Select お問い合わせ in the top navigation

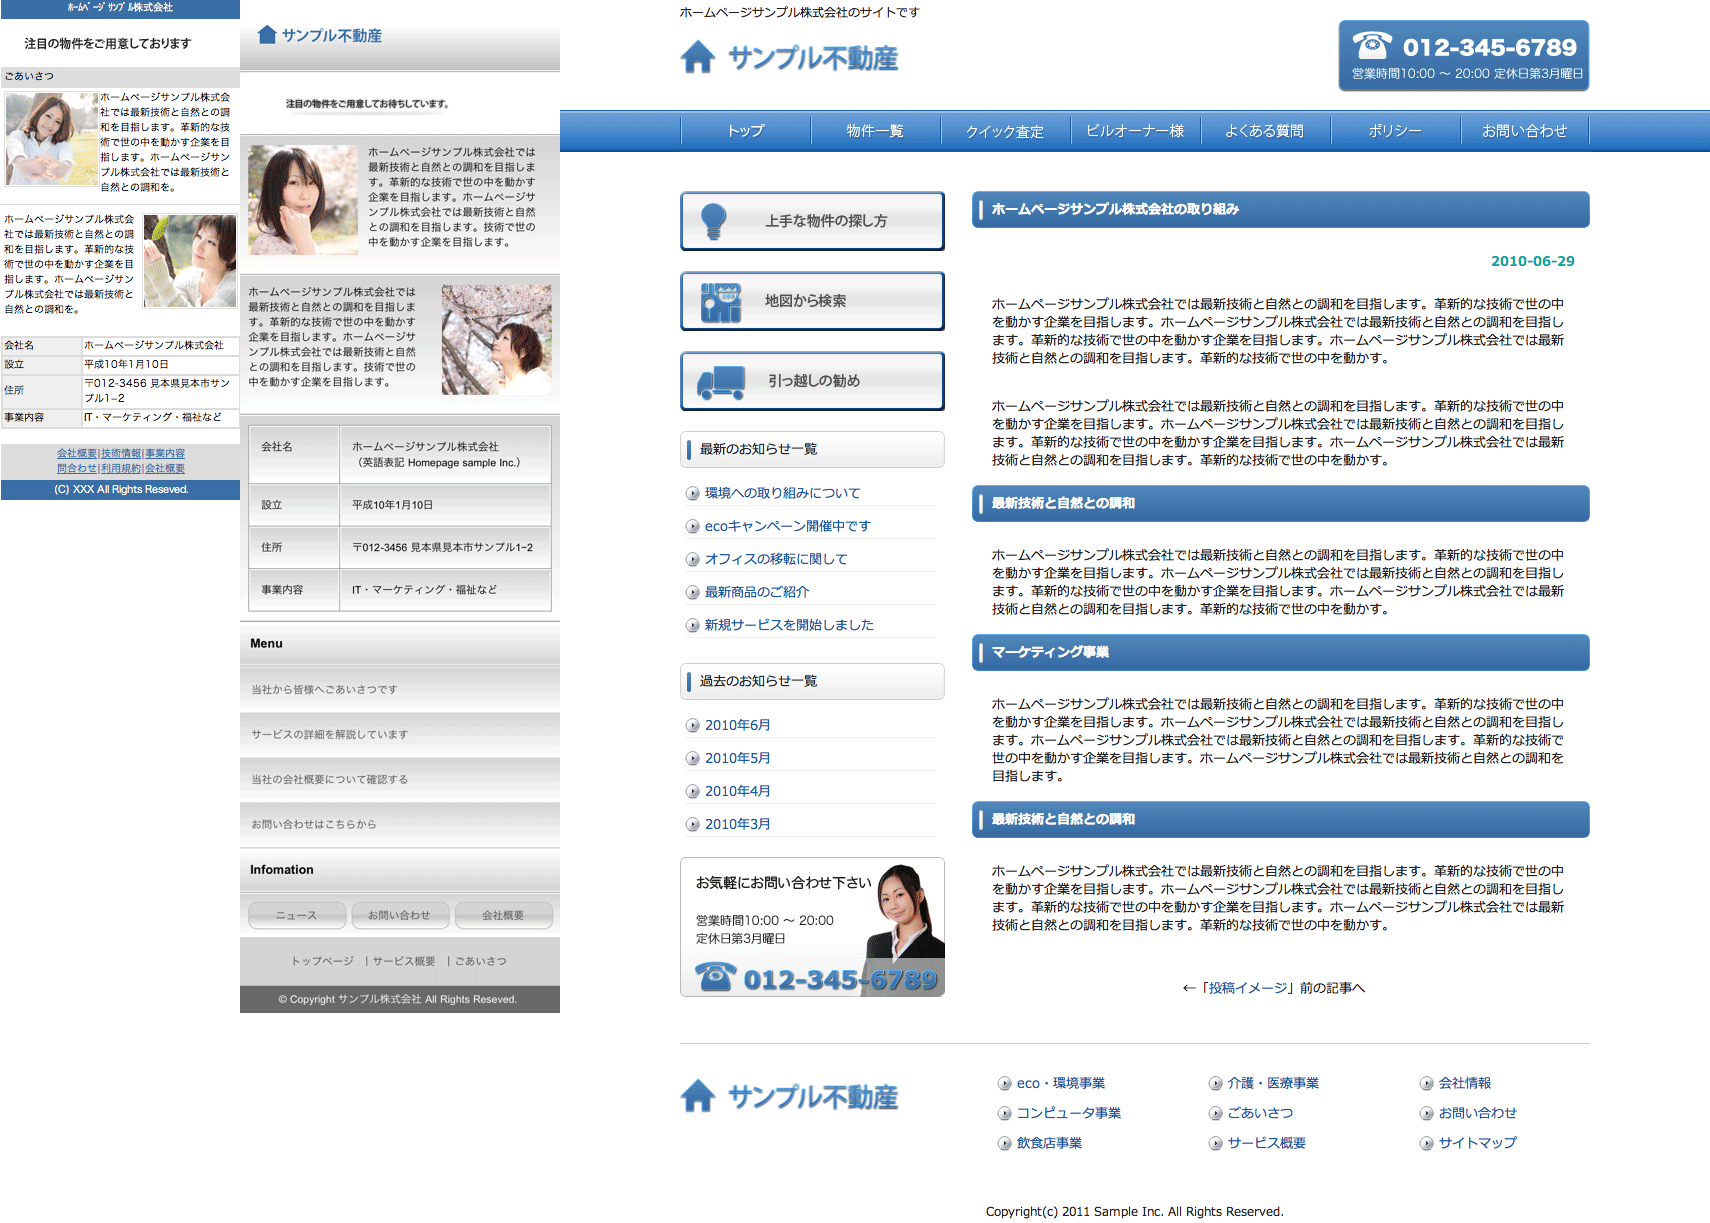[1524, 131]
